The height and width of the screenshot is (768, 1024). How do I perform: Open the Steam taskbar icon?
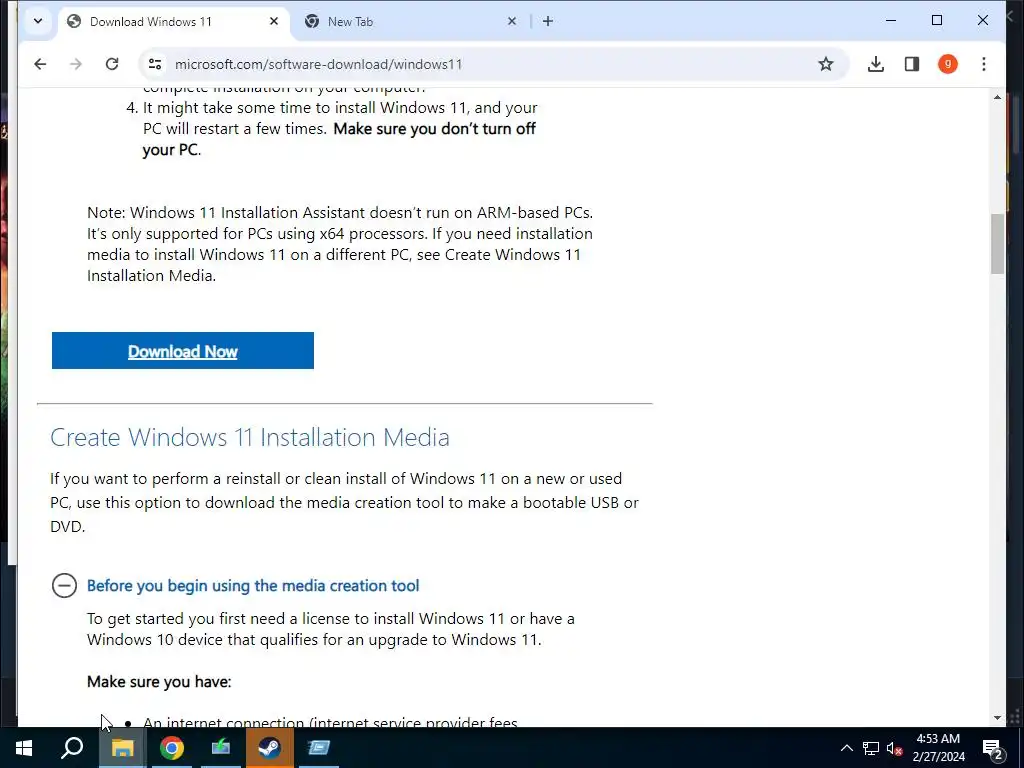click(x=269, y=748)
